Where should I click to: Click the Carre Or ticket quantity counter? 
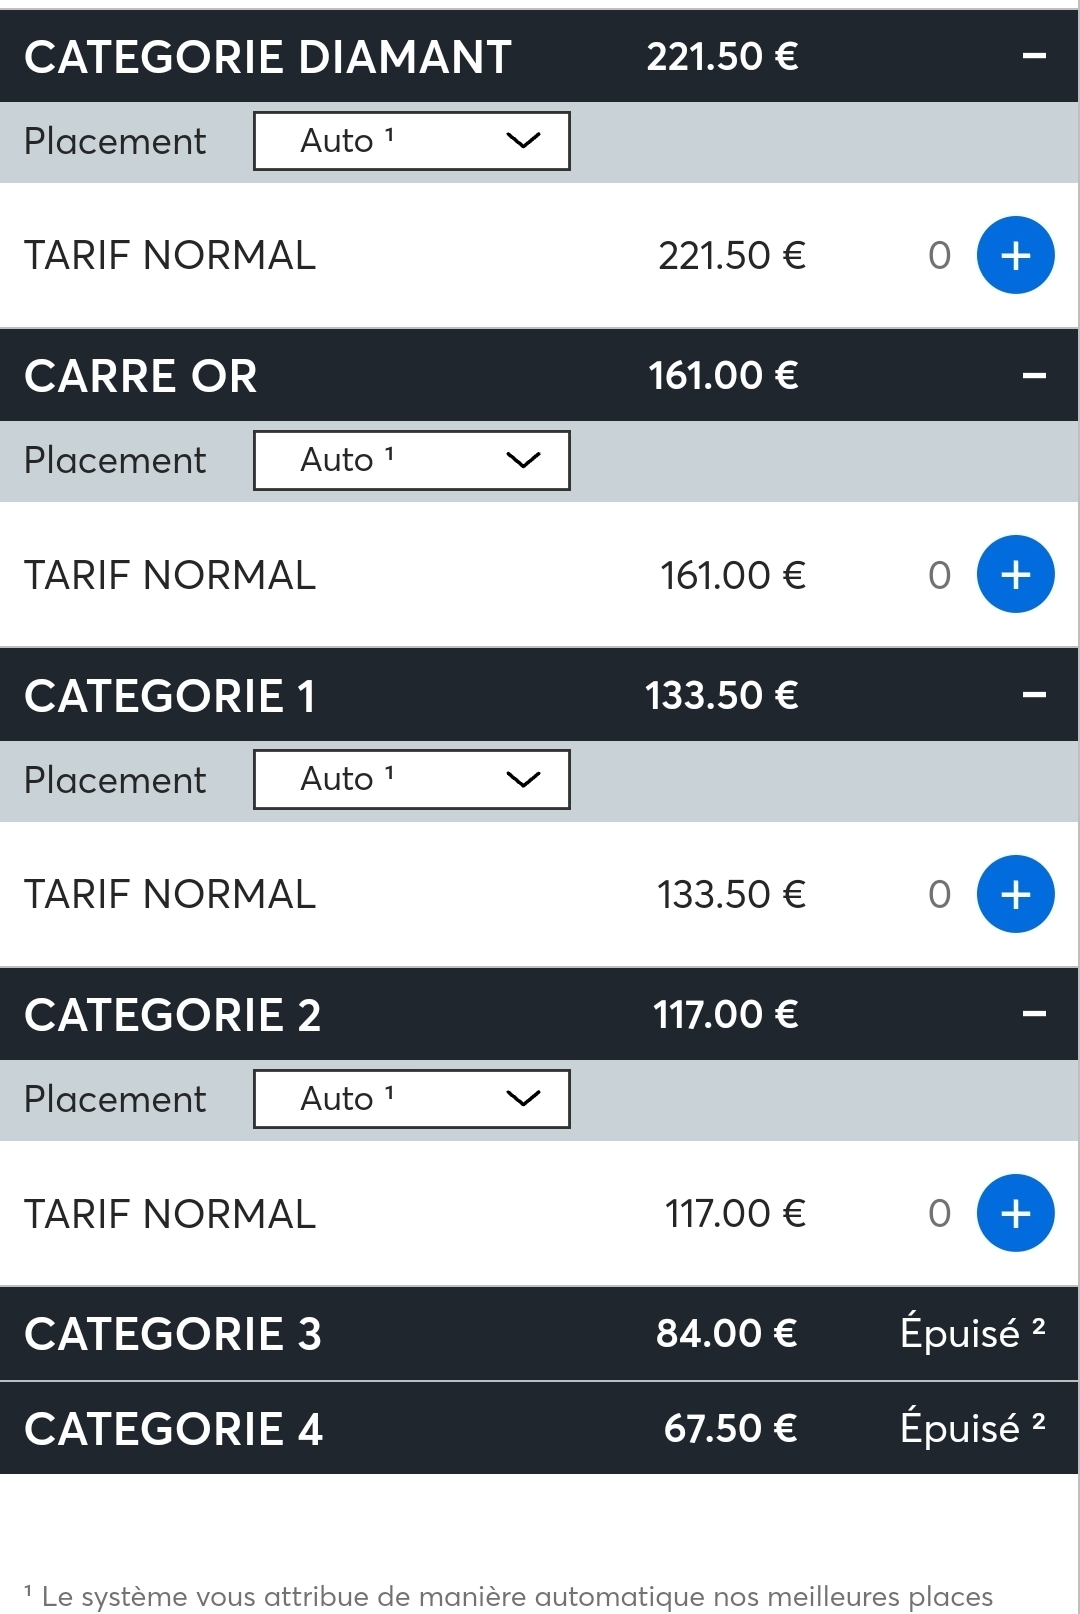[939, 575]
